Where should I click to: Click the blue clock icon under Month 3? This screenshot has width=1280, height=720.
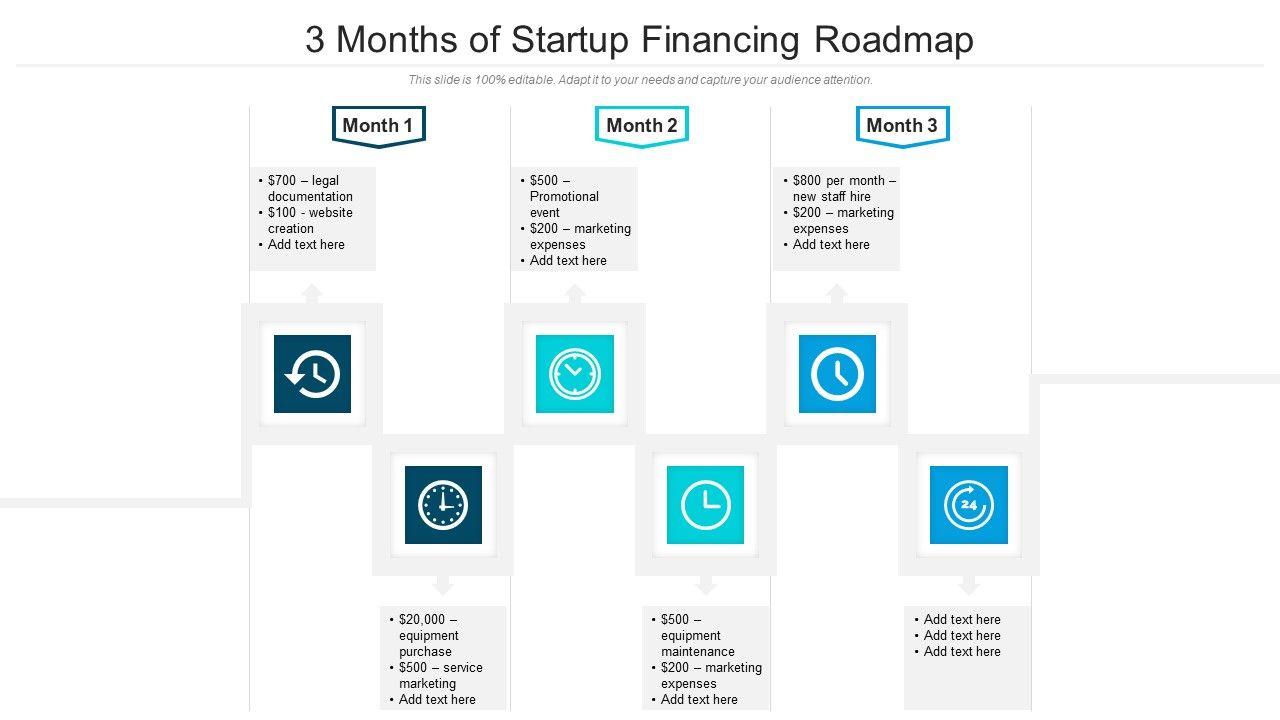(x=837, y=374)
